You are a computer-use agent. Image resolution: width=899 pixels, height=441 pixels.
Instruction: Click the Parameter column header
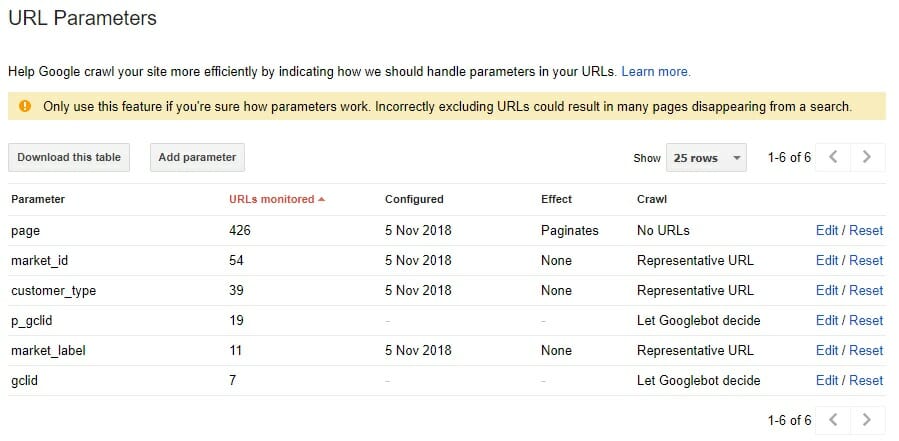point(38,199)
